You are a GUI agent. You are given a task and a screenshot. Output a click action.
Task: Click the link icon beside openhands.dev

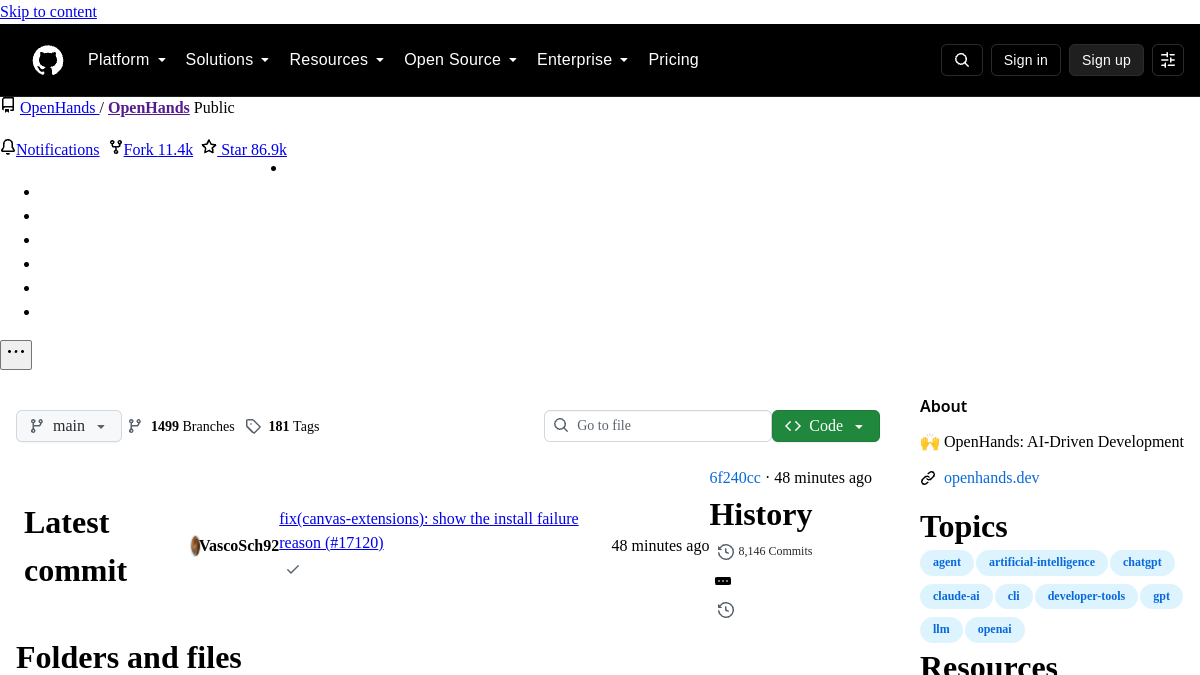928,478
